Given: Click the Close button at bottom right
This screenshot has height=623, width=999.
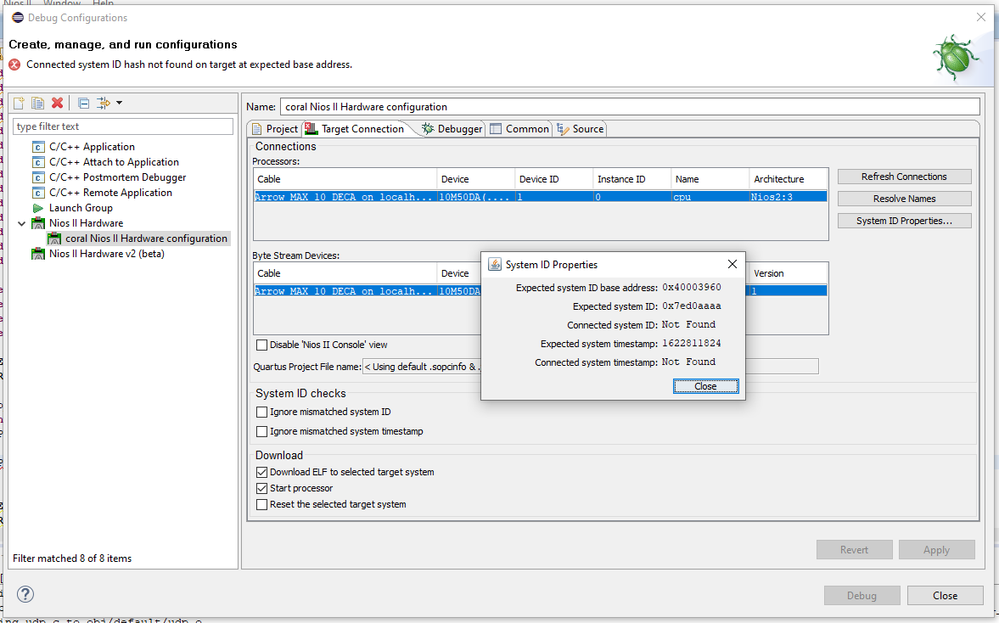Looking at the screenshot, I should point(945,596).
